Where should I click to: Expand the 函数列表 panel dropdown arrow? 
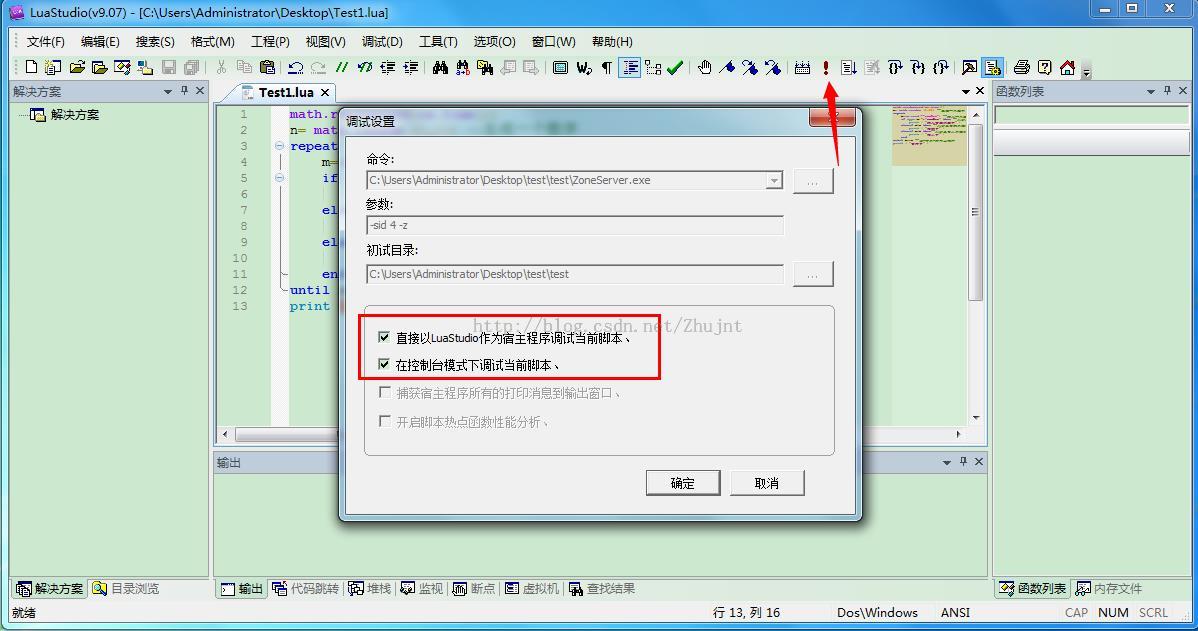point(1150,91)
